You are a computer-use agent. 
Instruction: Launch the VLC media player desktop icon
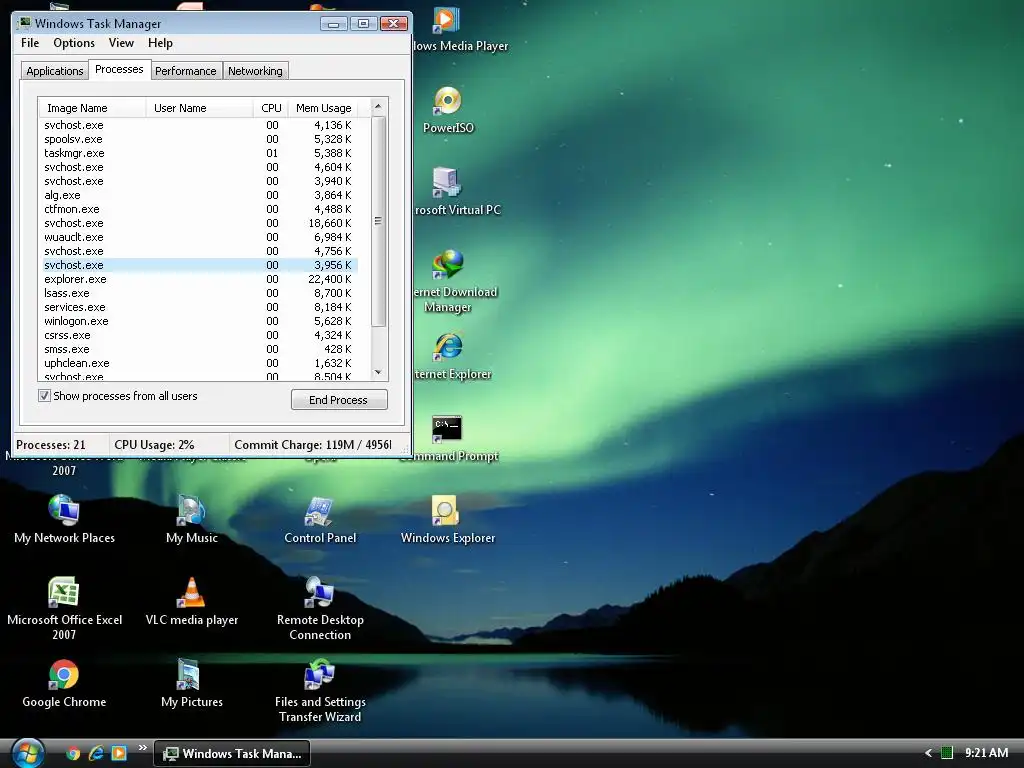pos(192,602)
